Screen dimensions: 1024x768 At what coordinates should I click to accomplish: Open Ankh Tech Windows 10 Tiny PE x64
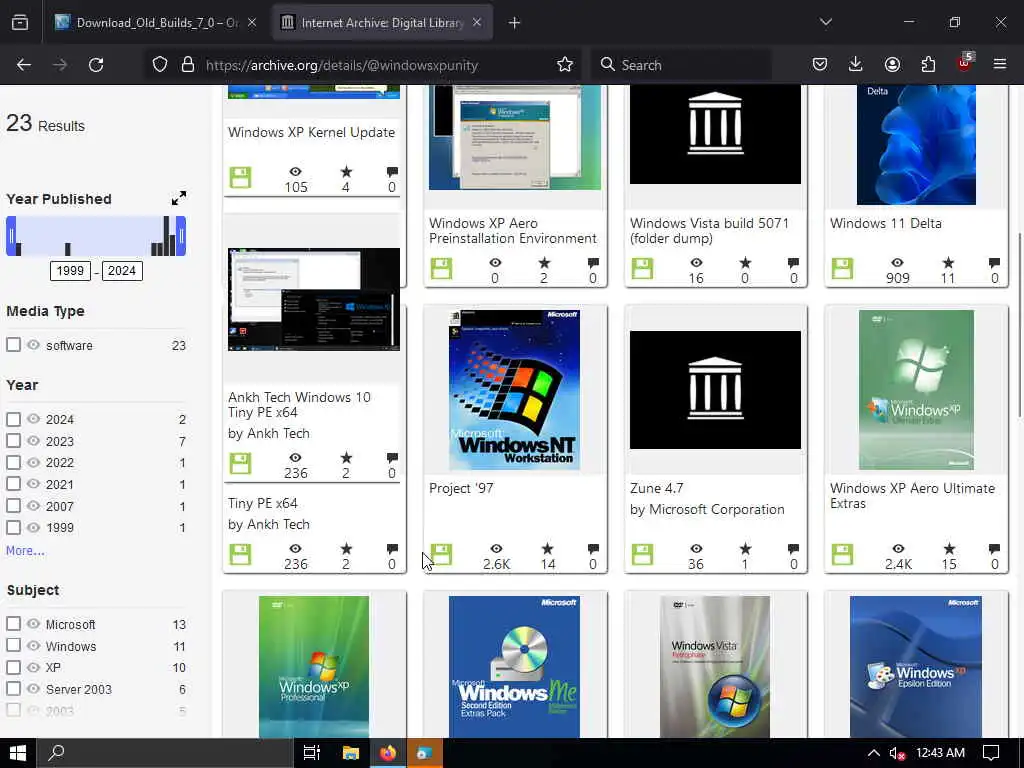click(299, 405)
